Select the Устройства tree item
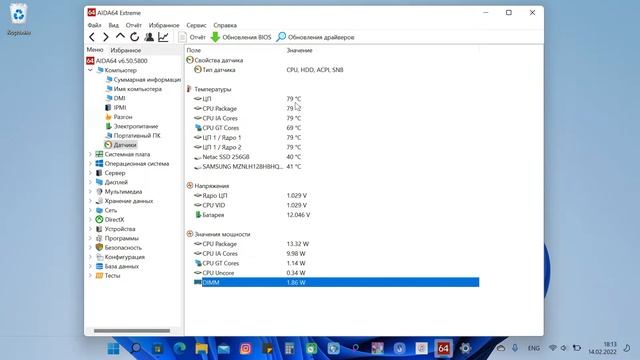Image resolution: width=640 pixels, height=360 pixels. coord(116,229)
